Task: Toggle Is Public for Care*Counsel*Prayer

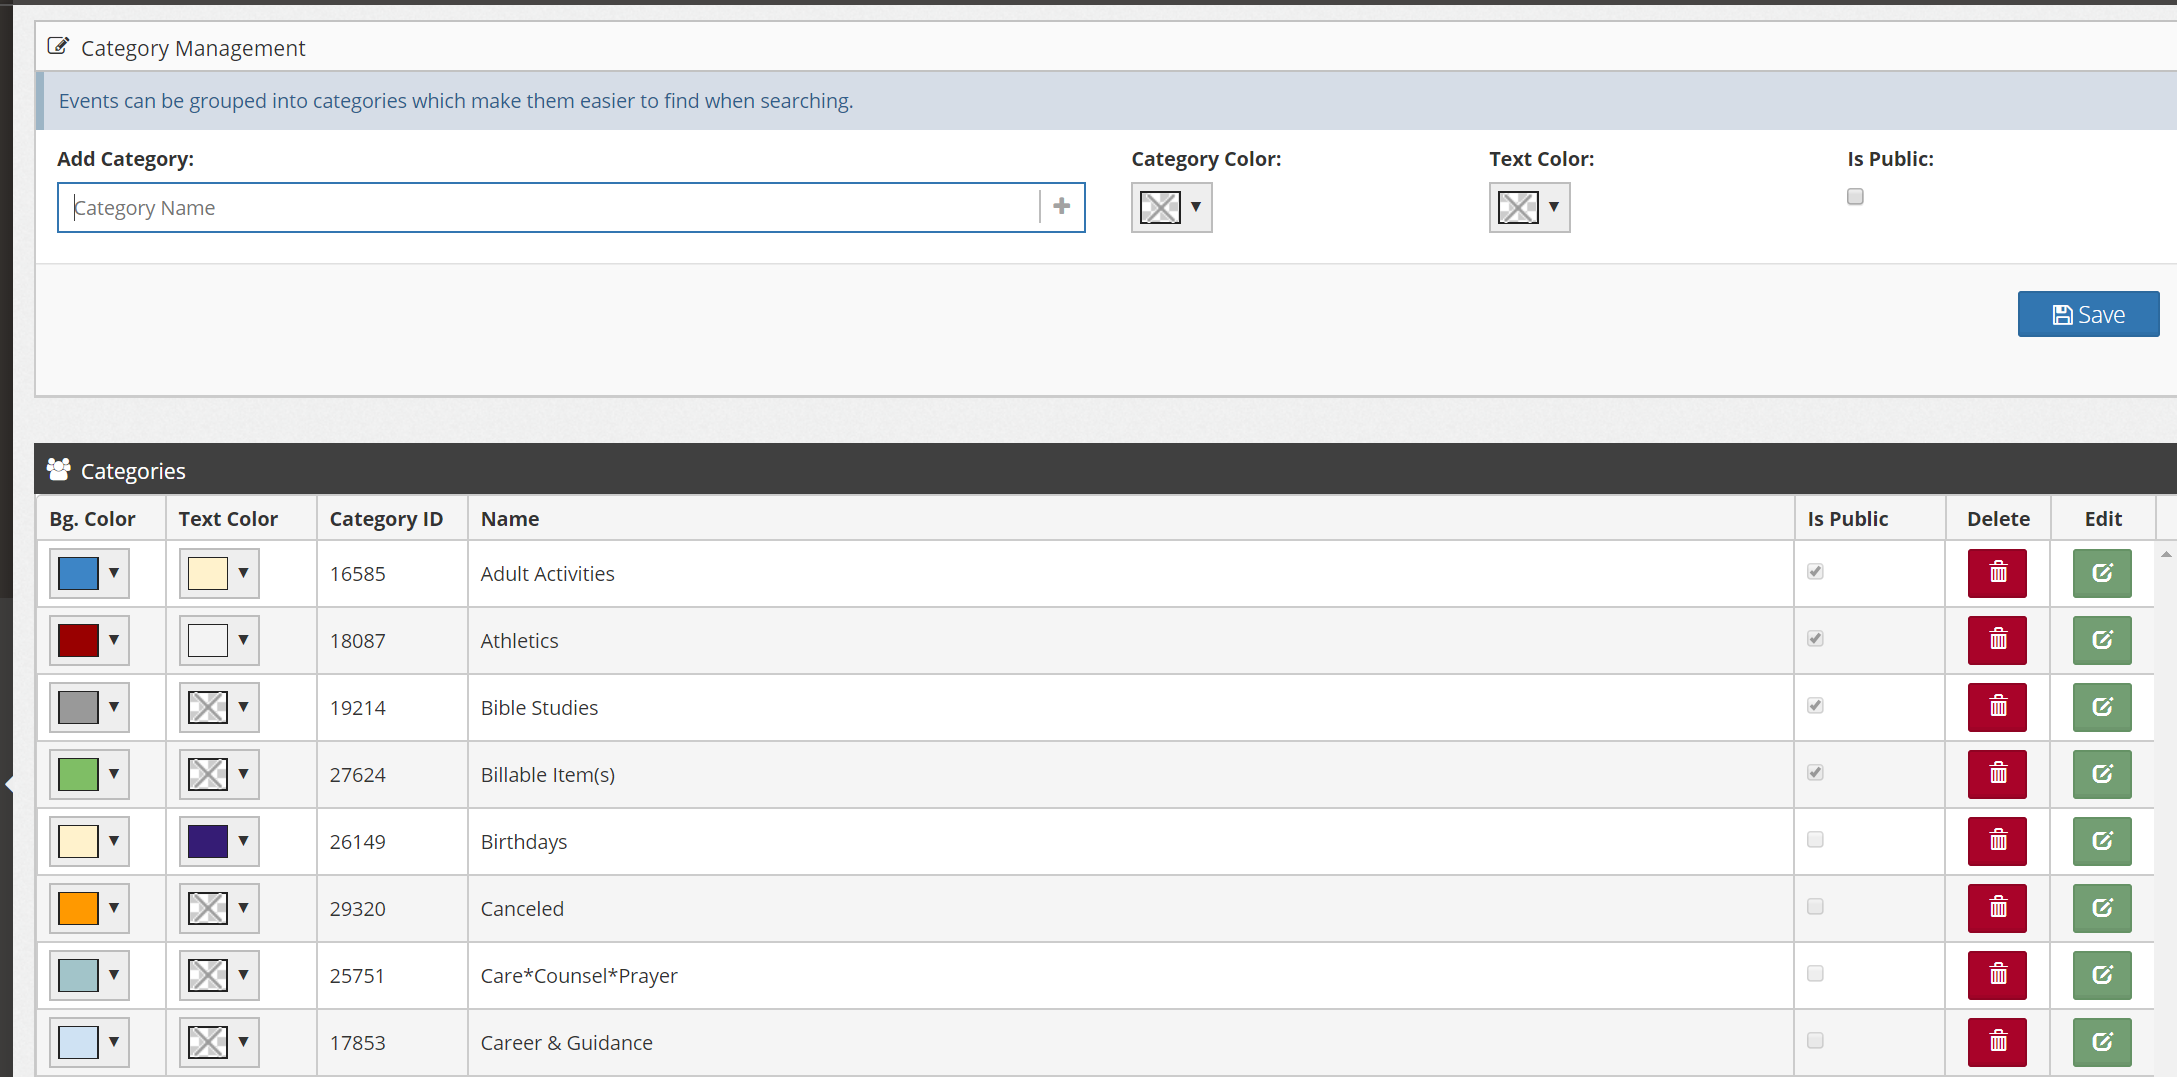Action: (1815, 974)
